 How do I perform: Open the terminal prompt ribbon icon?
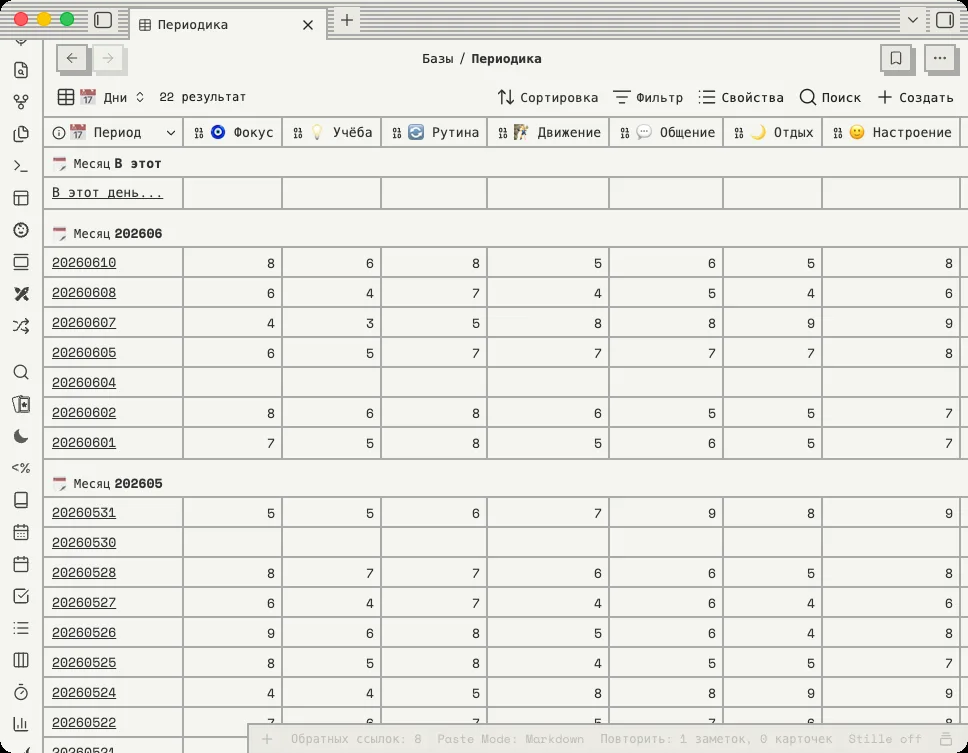(21, 166)
